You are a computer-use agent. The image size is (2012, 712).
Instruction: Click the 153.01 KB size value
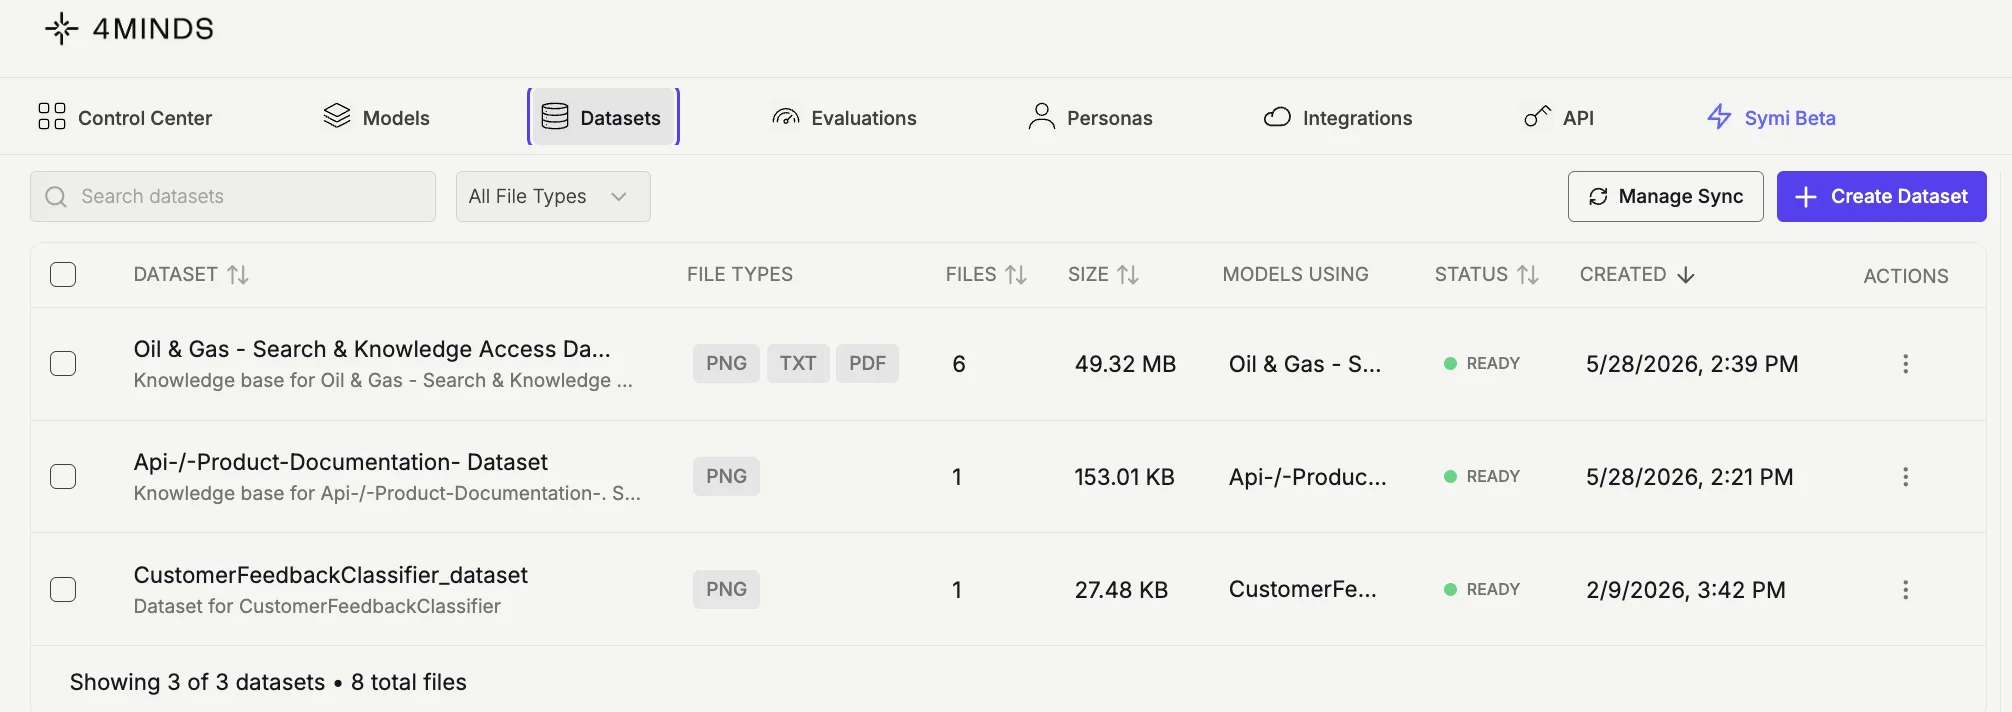point(1124,477)
